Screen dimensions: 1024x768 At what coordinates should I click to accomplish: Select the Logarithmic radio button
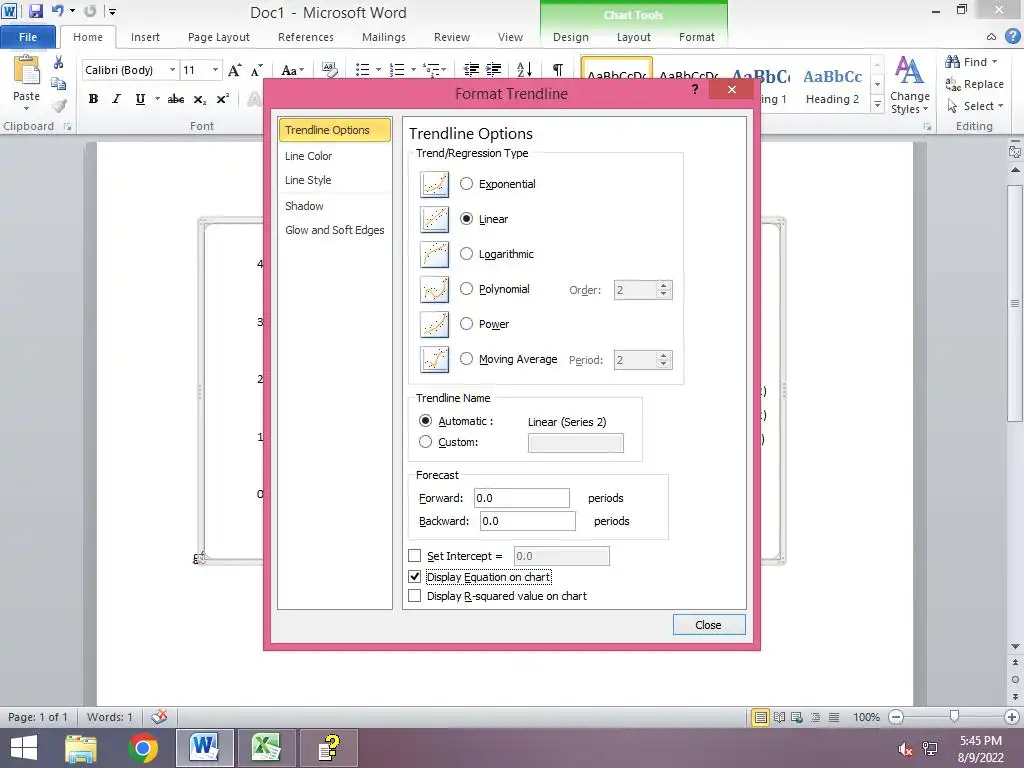tap(466, 254)
